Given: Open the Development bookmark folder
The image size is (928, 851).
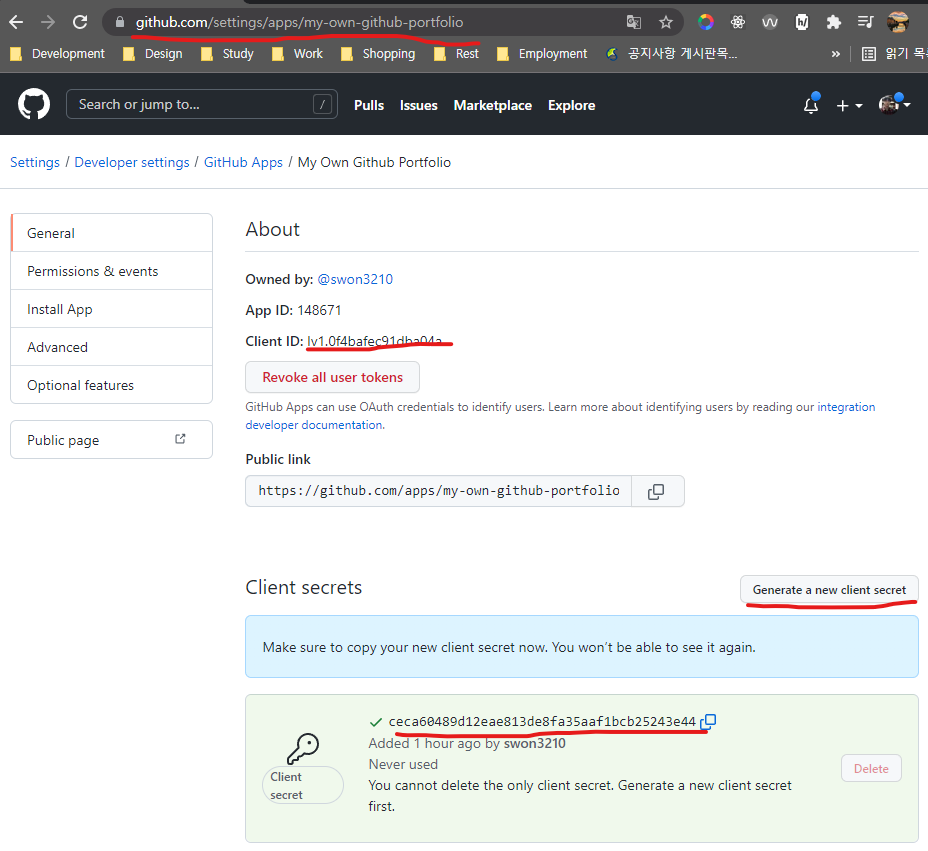Looking at the screenshot, I should 57,54.
